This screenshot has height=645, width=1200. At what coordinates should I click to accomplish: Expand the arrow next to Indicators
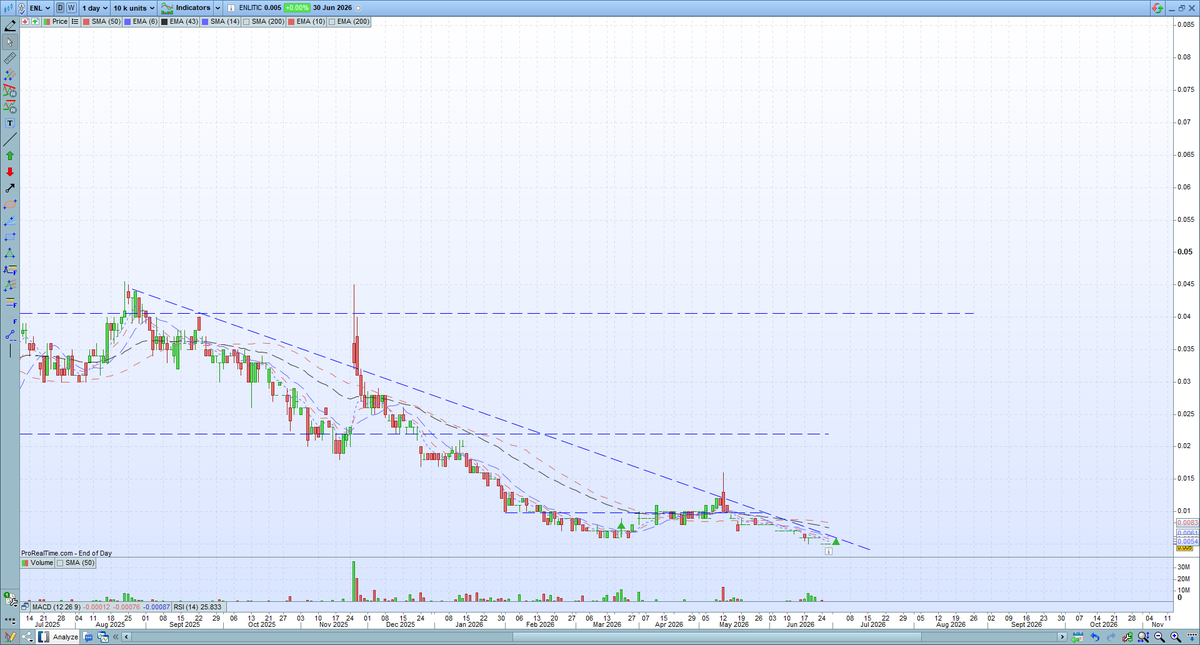pyautogui.click(x=217, y=7)
